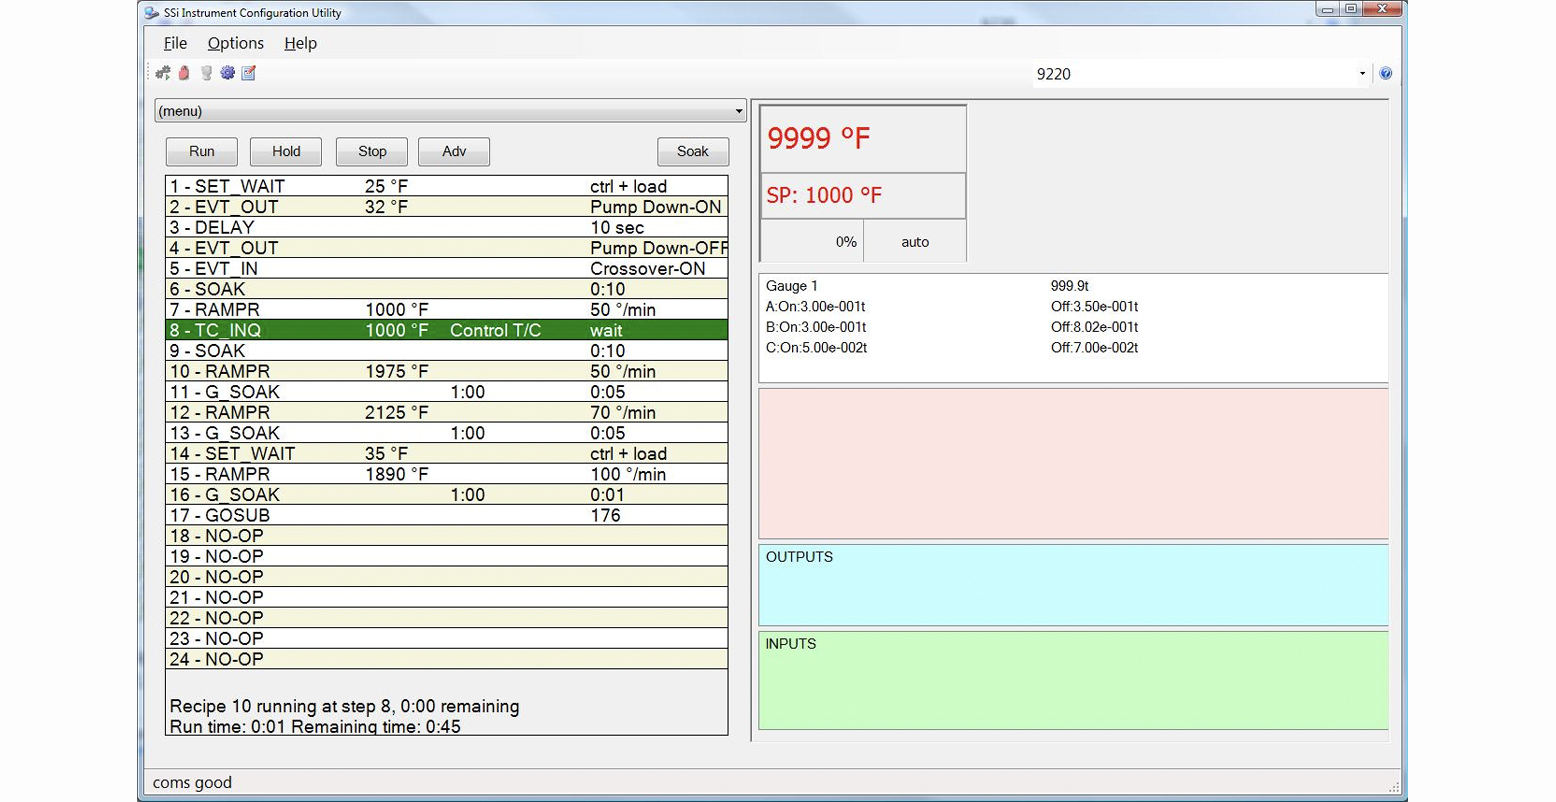Click the grayed-out cup toolbar icon
Screen dimensions: 1556x802
pyautogui.click(x=206, y=73)
